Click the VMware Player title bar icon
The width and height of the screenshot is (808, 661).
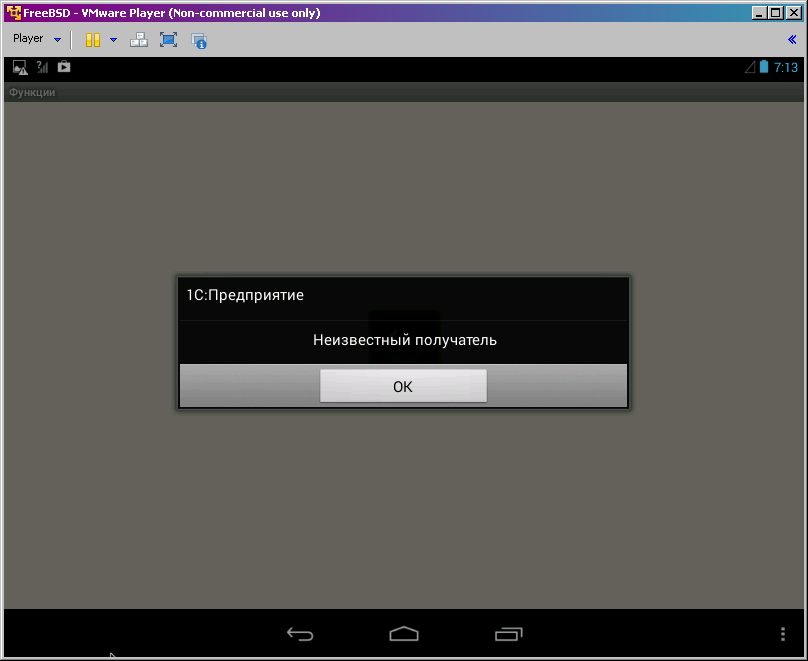coord(12,13)
